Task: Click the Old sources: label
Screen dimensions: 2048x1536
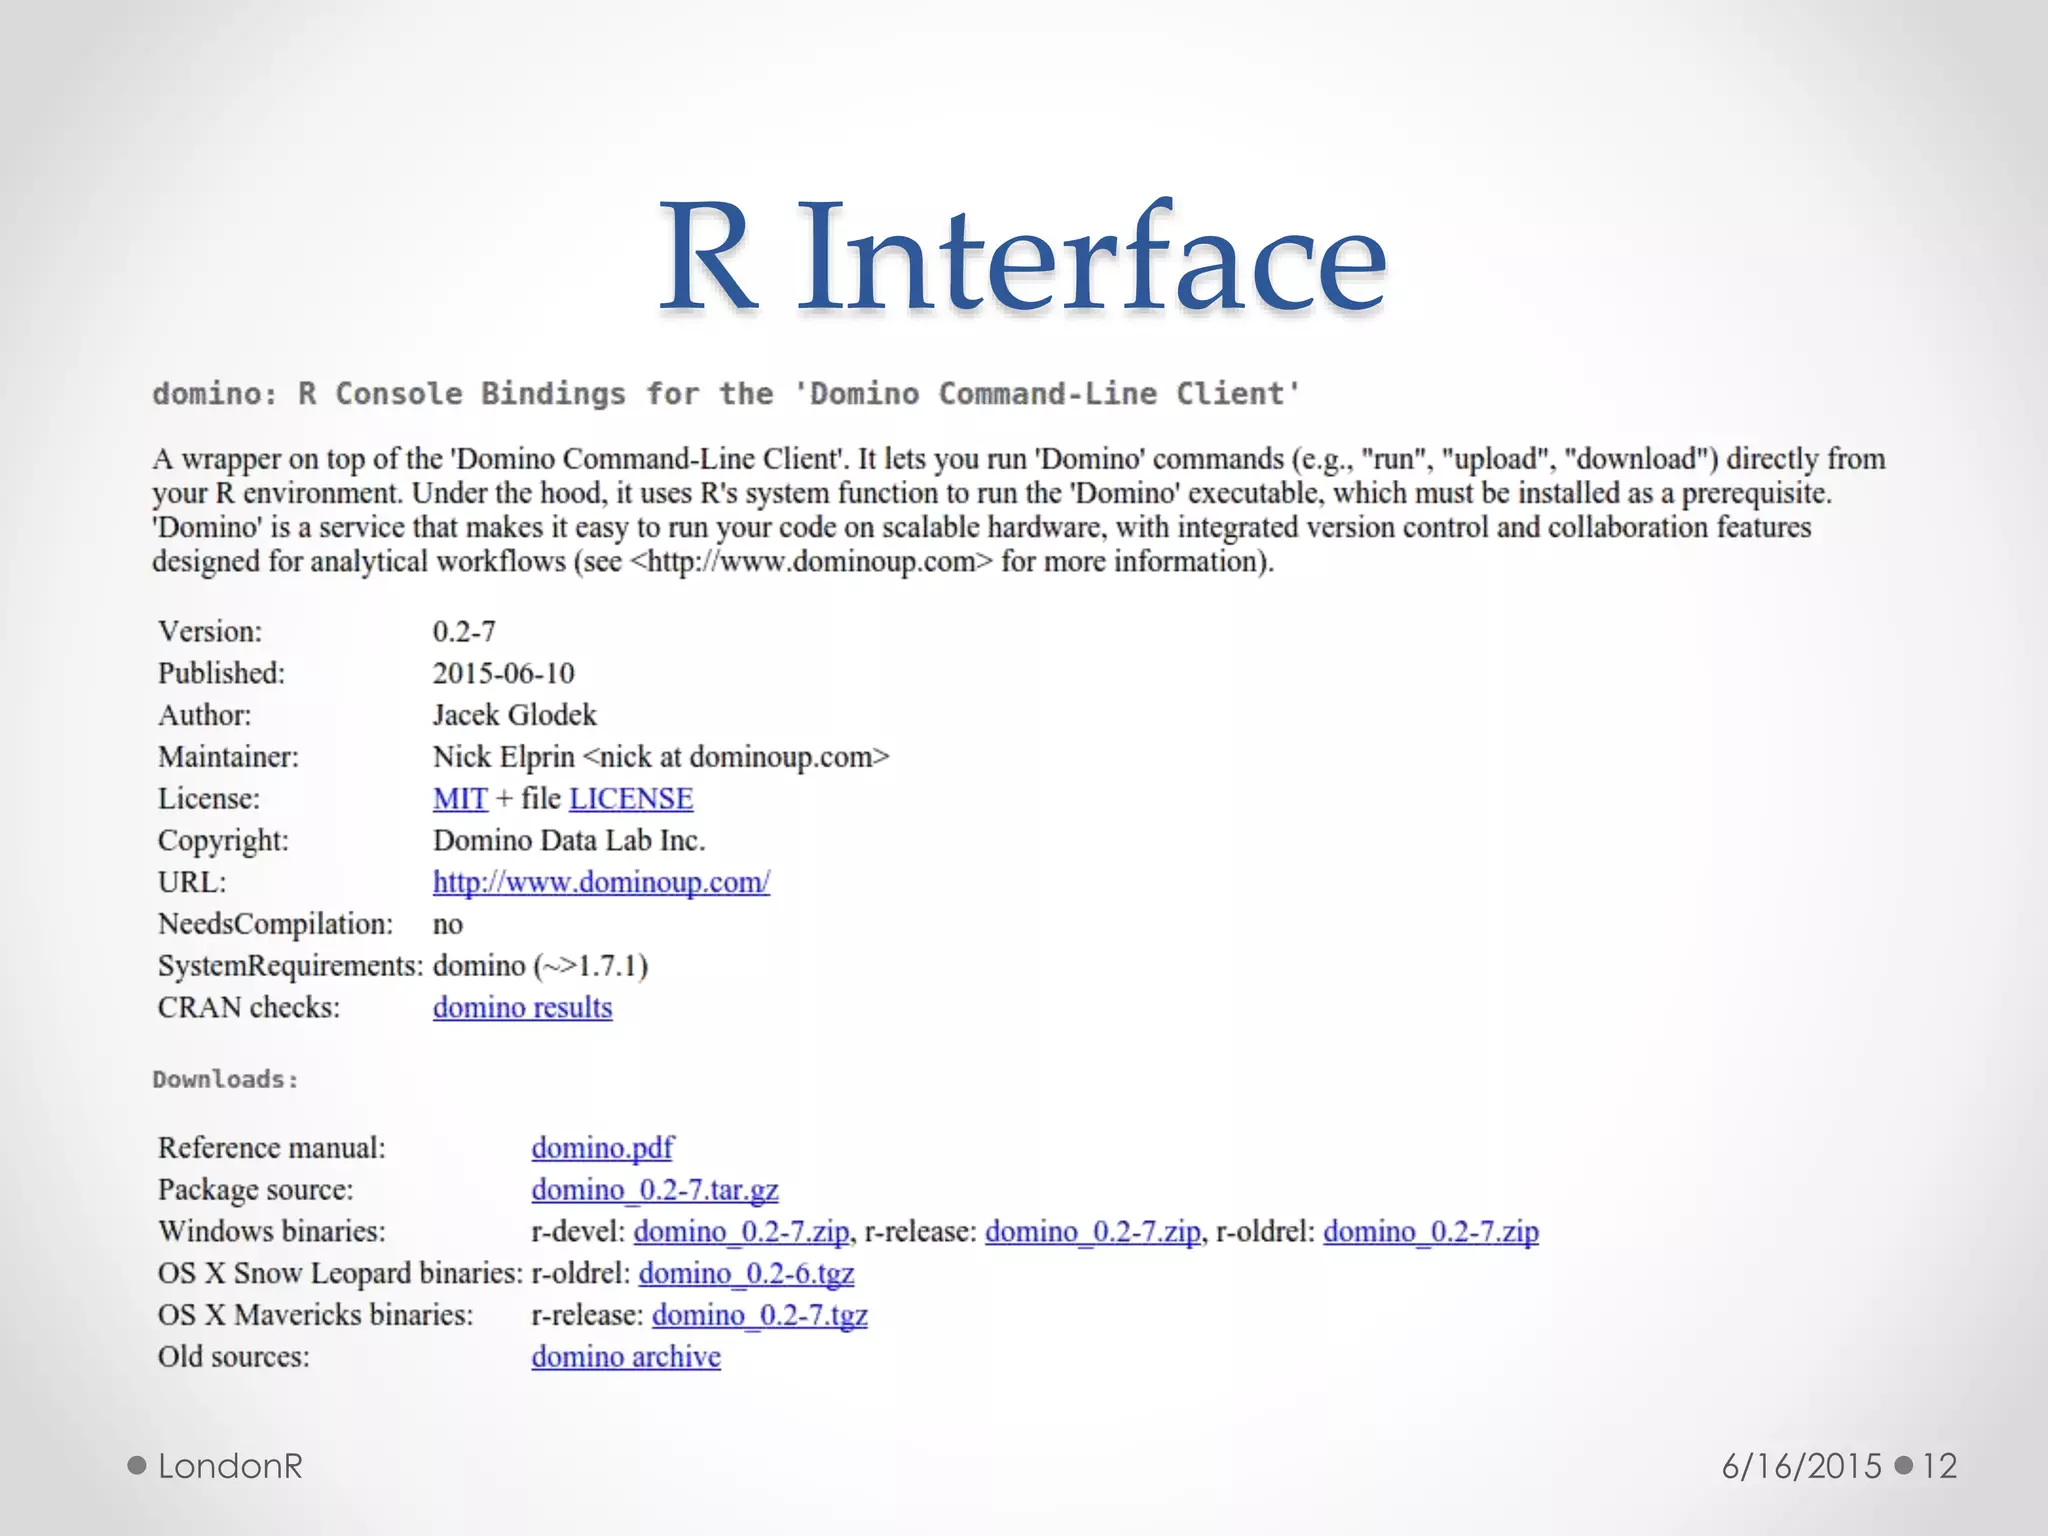Action: point(234,1357)
